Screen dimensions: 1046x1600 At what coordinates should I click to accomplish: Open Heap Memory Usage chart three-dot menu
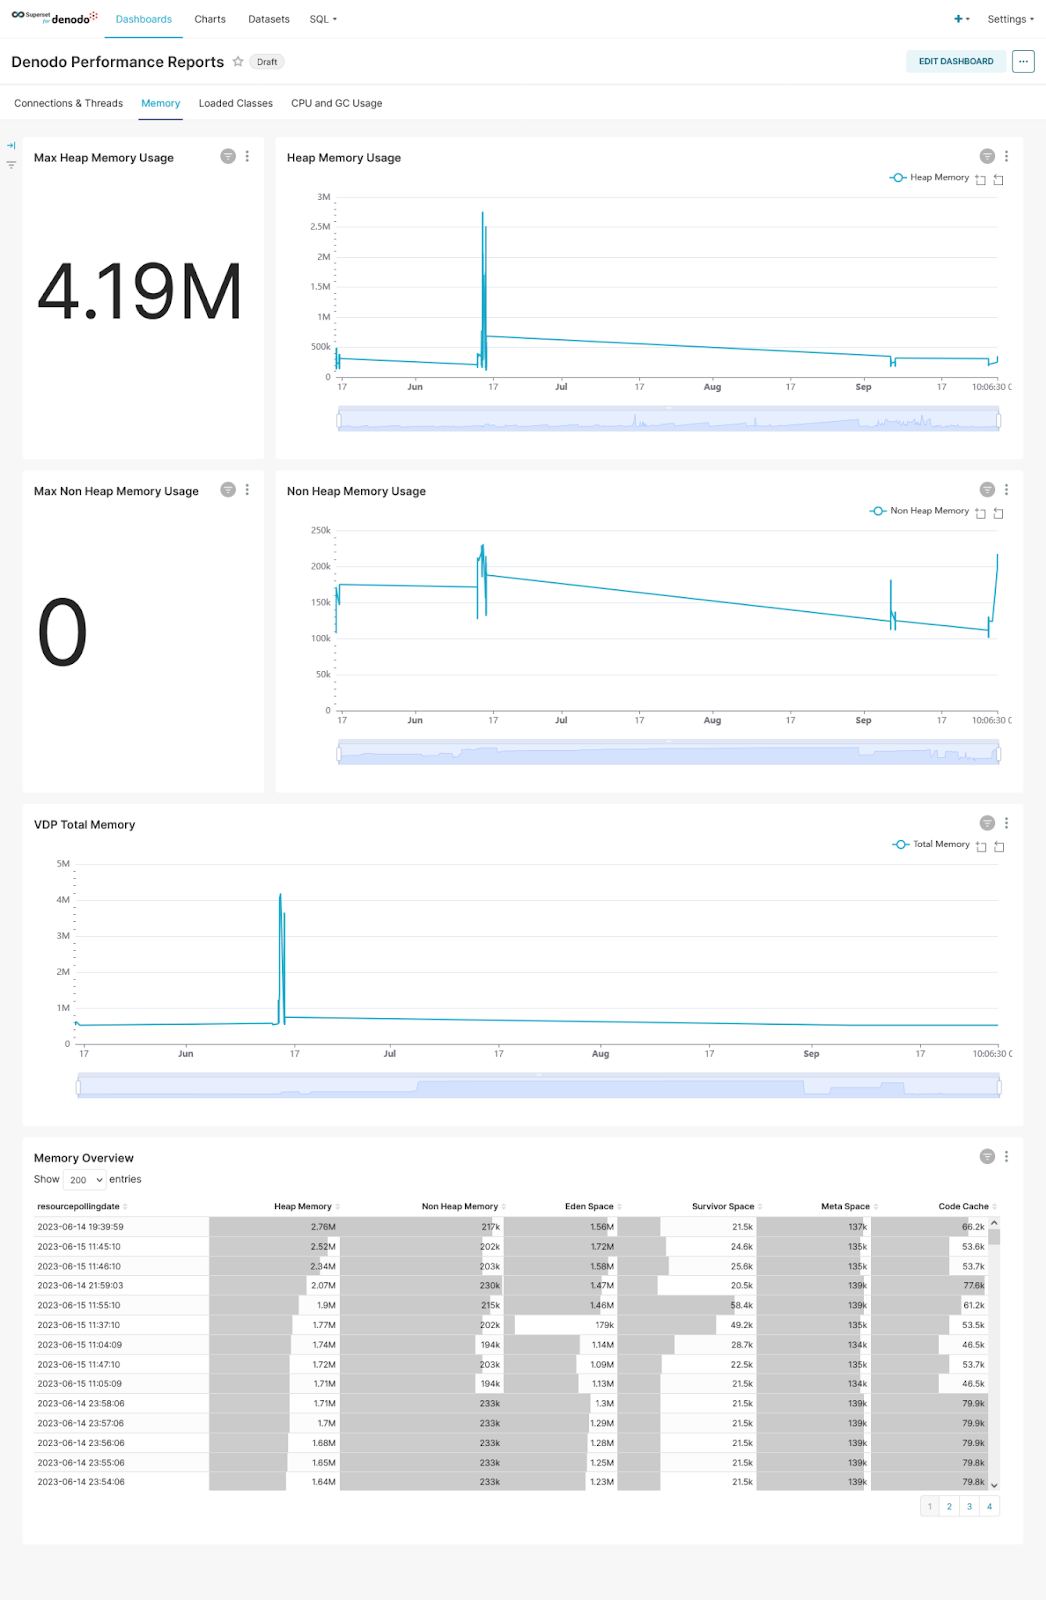tap(1006, 156)
